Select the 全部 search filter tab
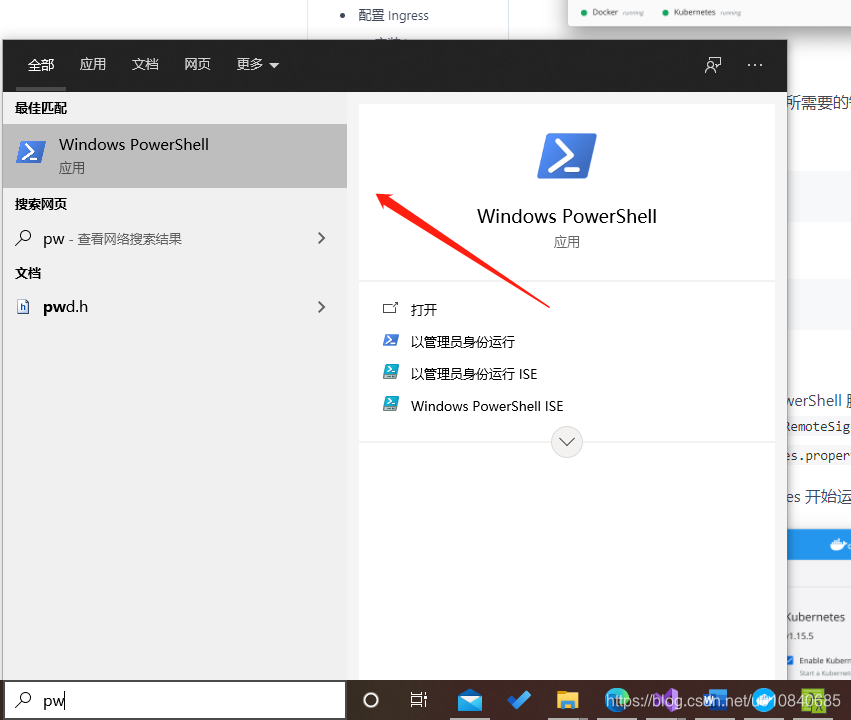851x720 pixels. 41,65
